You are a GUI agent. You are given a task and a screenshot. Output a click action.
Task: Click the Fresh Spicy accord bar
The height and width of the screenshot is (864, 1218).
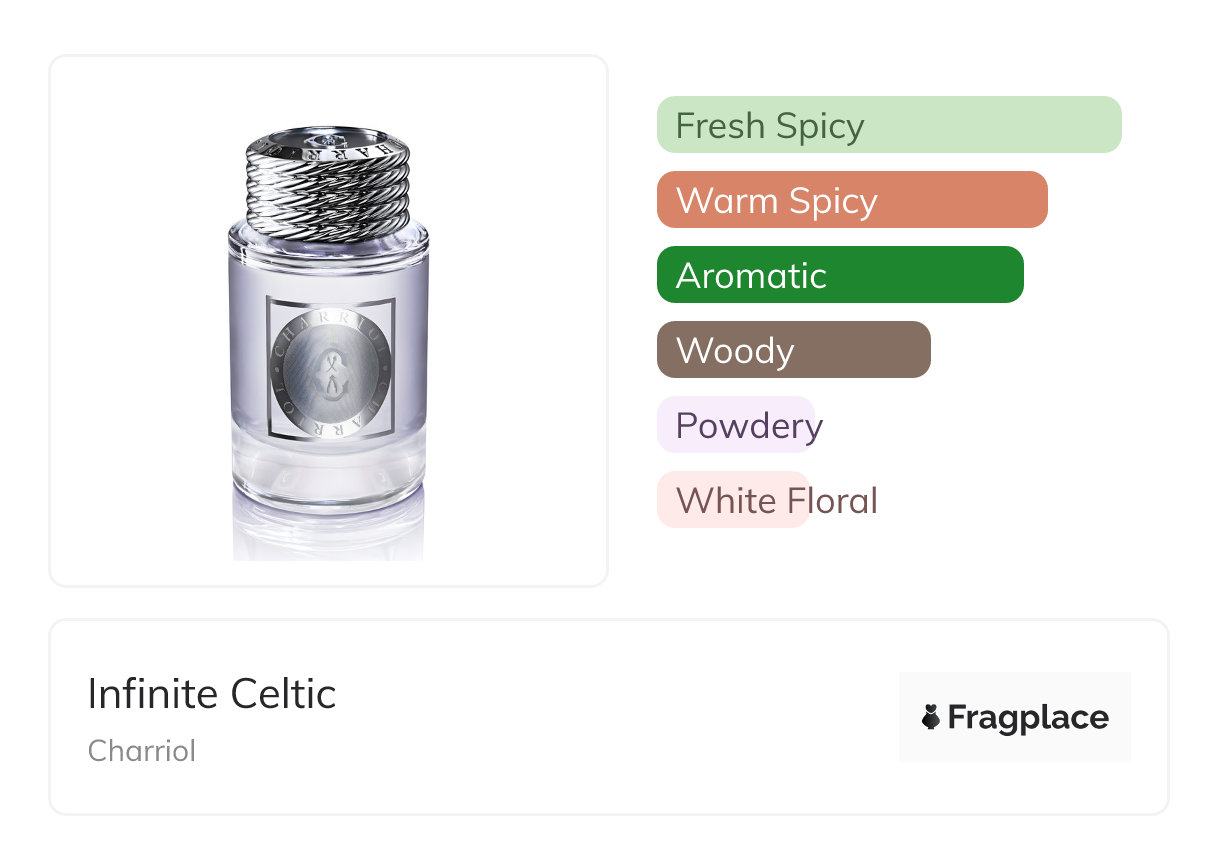coord(888,125)
